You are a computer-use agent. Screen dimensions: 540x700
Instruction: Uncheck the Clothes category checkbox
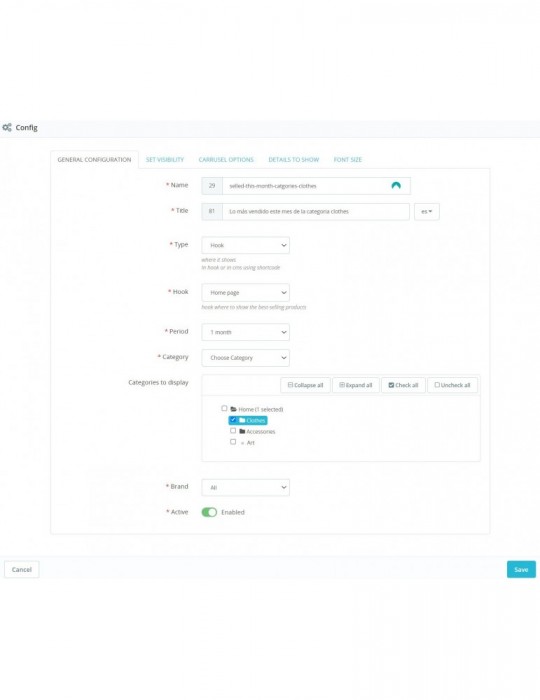coord(233,420)
